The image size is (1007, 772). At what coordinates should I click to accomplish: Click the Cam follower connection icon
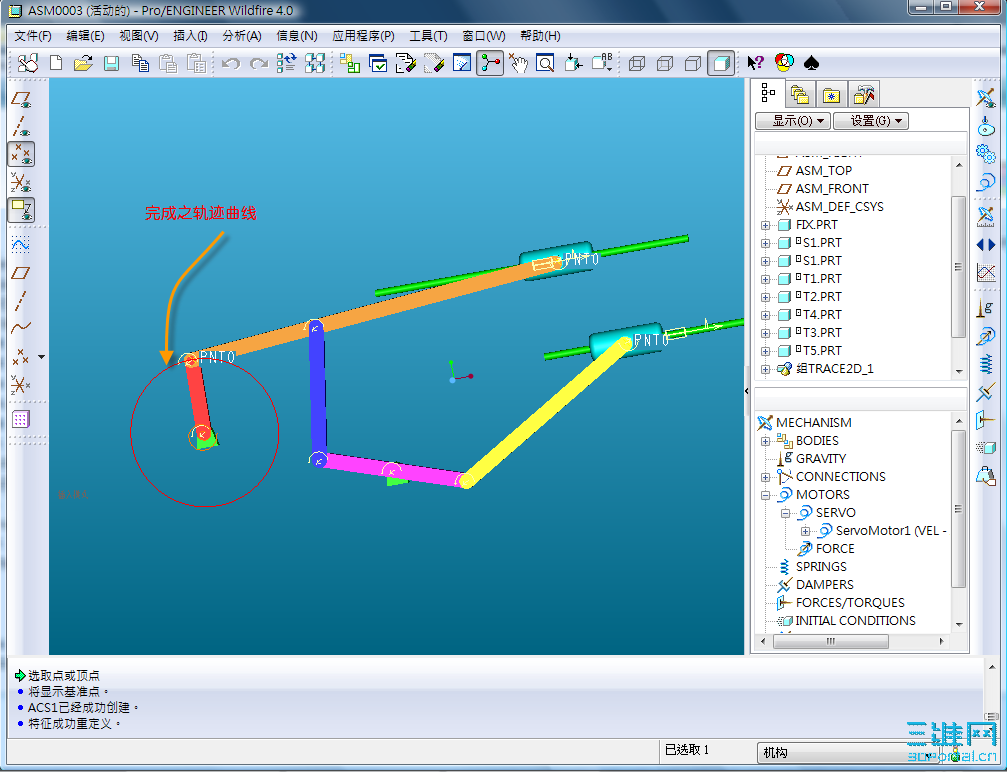coord(985,128)
